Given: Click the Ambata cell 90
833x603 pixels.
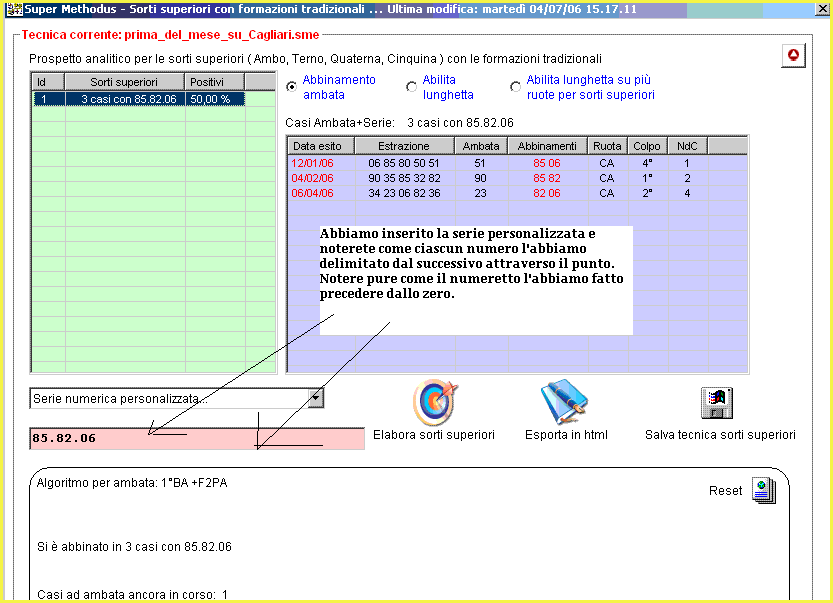Looking at the screenshot, I should (x=480, y=178).
